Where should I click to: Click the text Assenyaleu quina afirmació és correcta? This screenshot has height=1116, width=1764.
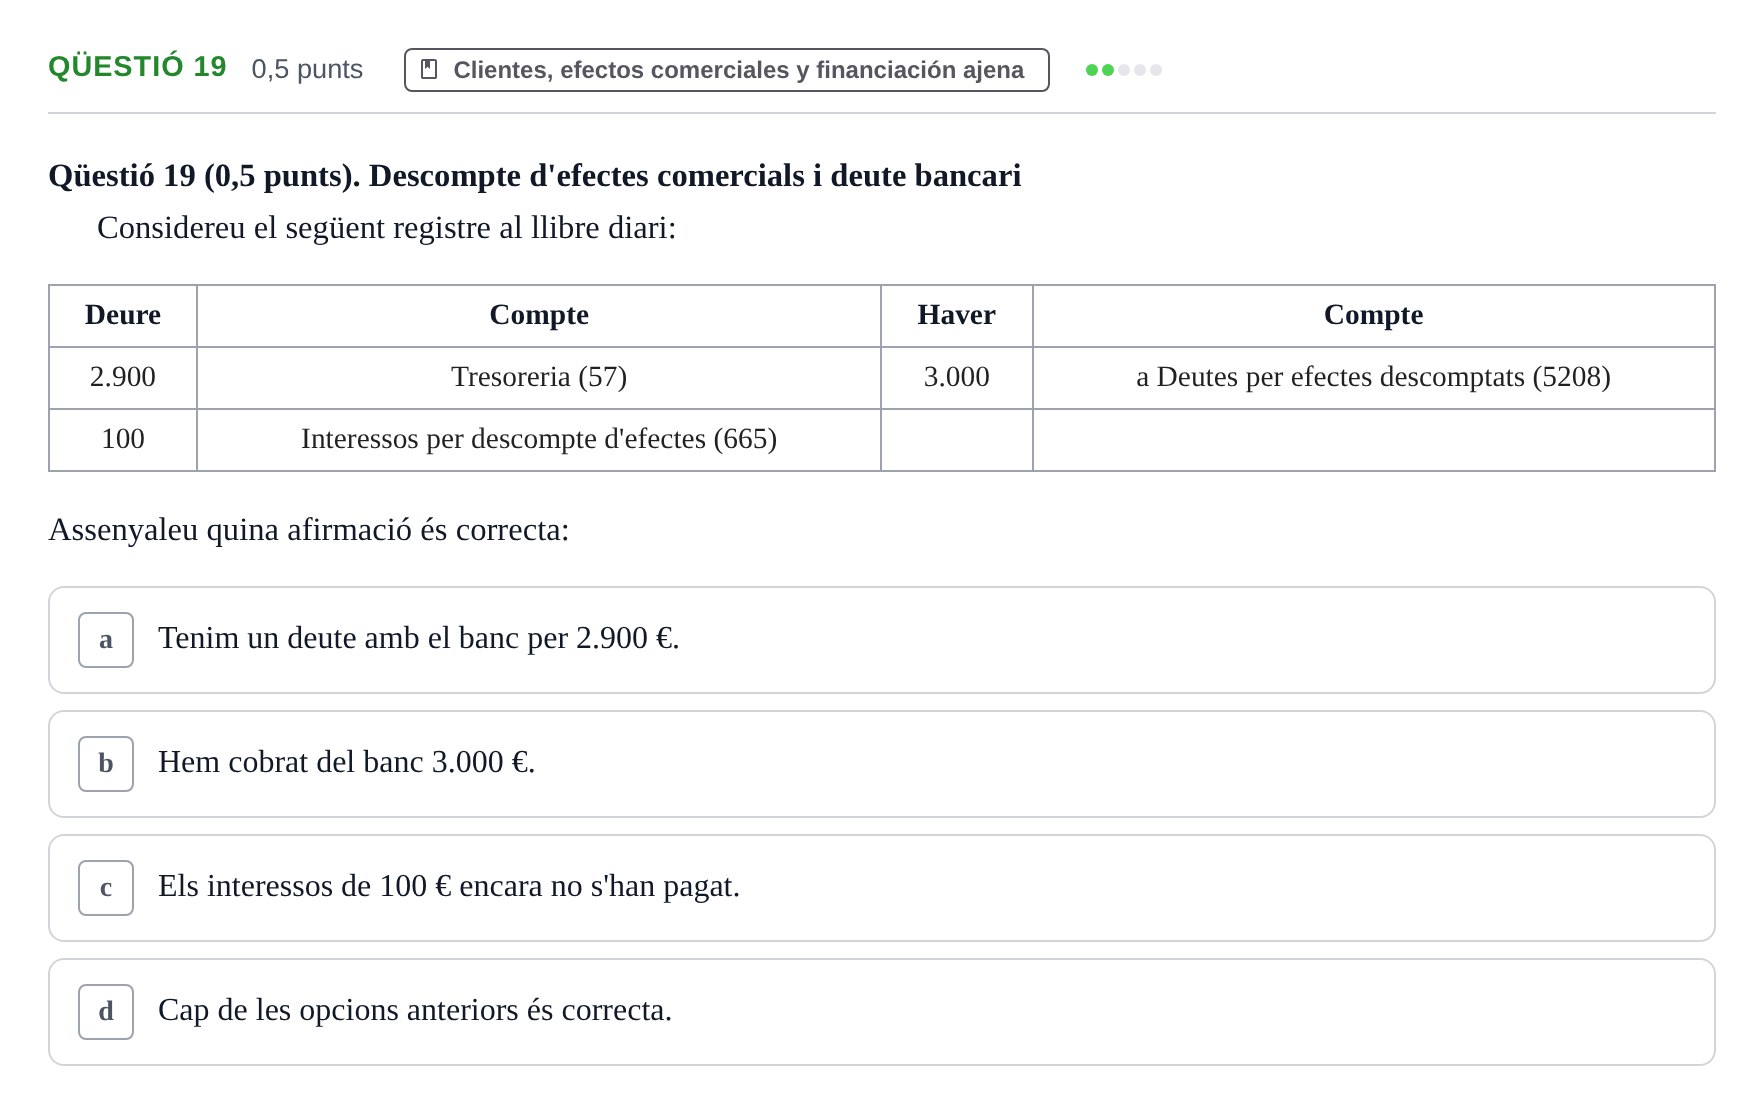point(309,530)
